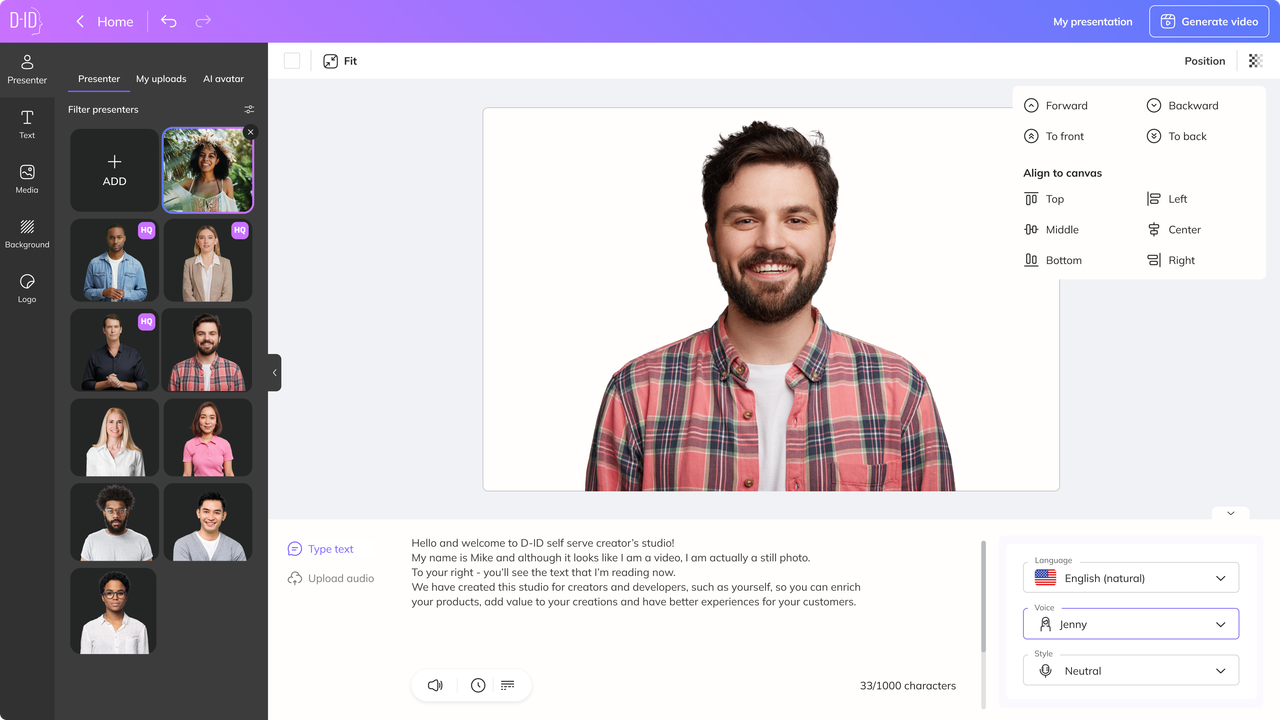Align to canvas Center

pyautogui.click(x=1174, y=229)
